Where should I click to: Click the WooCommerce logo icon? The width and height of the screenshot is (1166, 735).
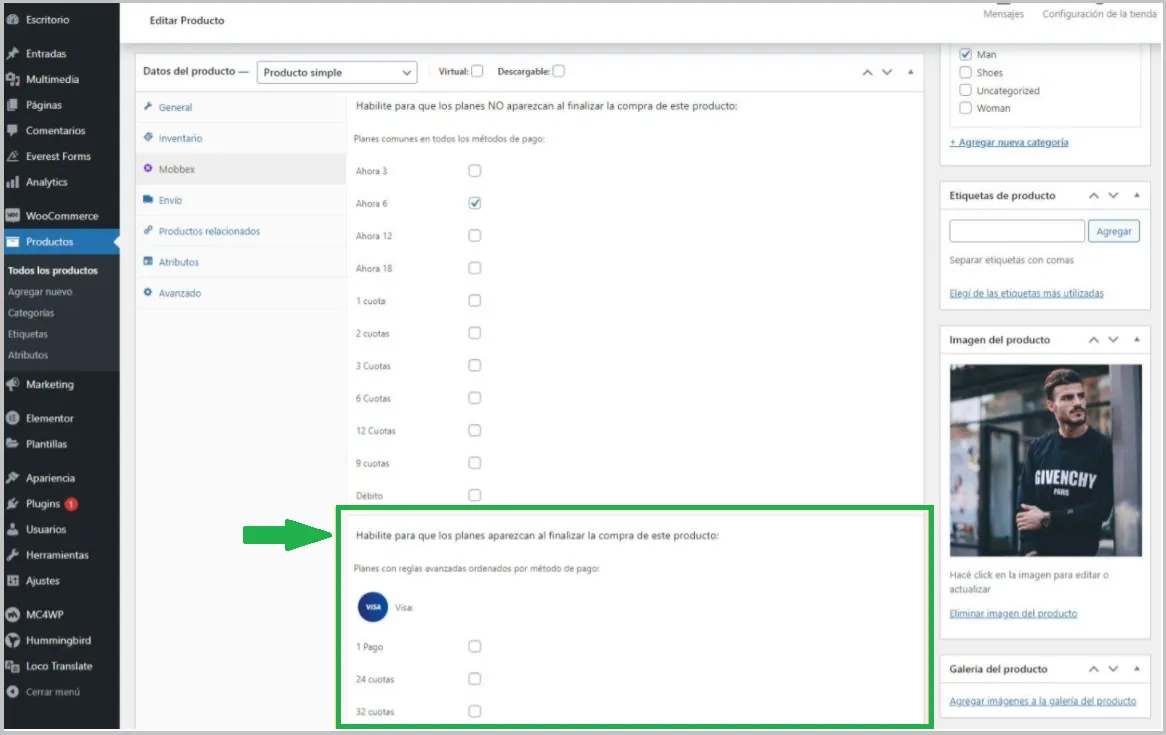click(12, 216)
